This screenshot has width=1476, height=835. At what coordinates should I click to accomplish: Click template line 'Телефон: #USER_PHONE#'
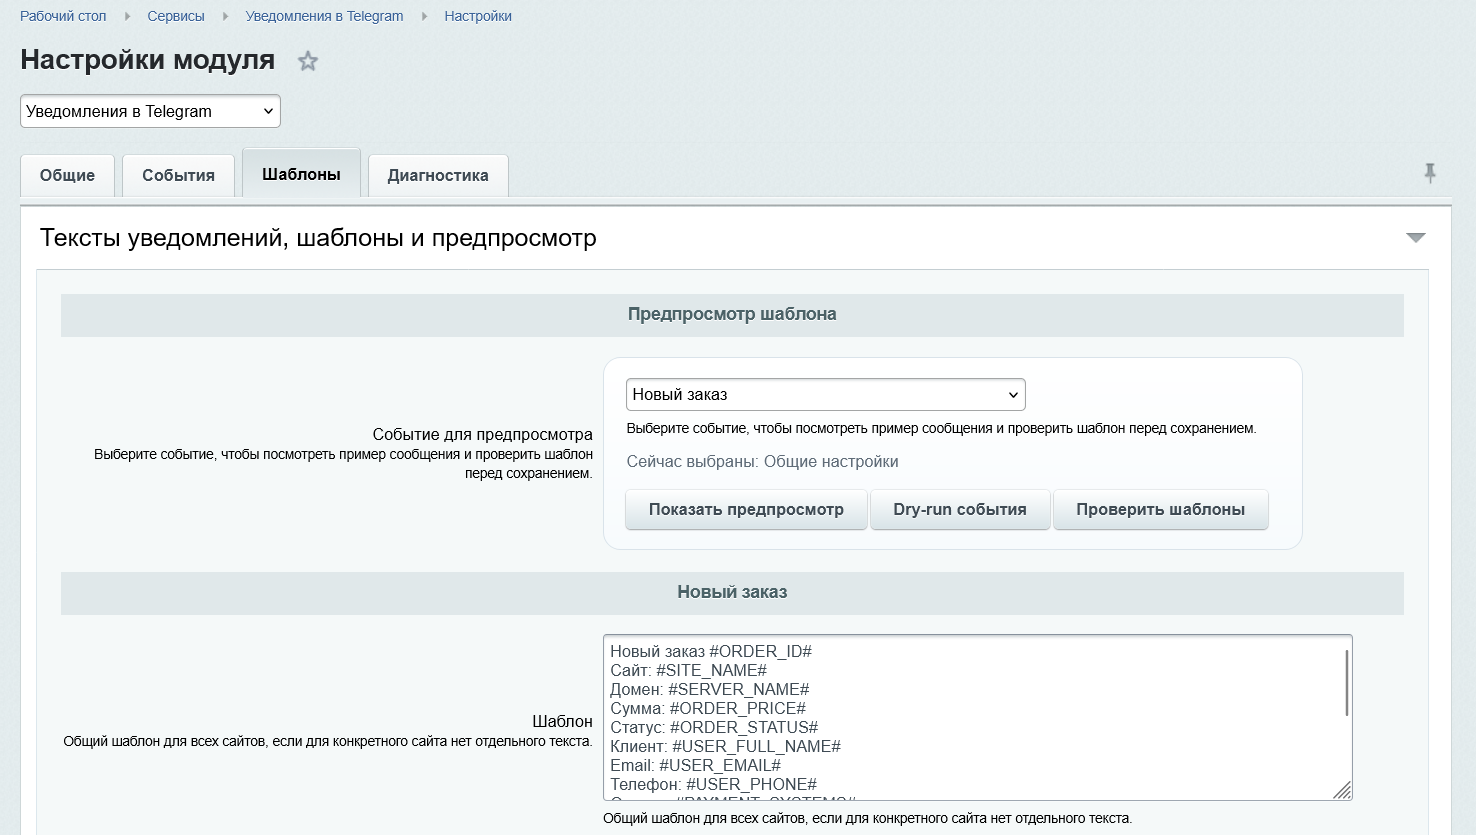pyautogui.click(x=714, y=784)
